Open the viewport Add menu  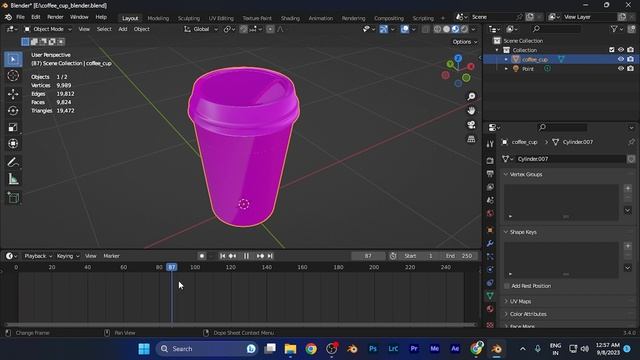click(x=122, y=29)
